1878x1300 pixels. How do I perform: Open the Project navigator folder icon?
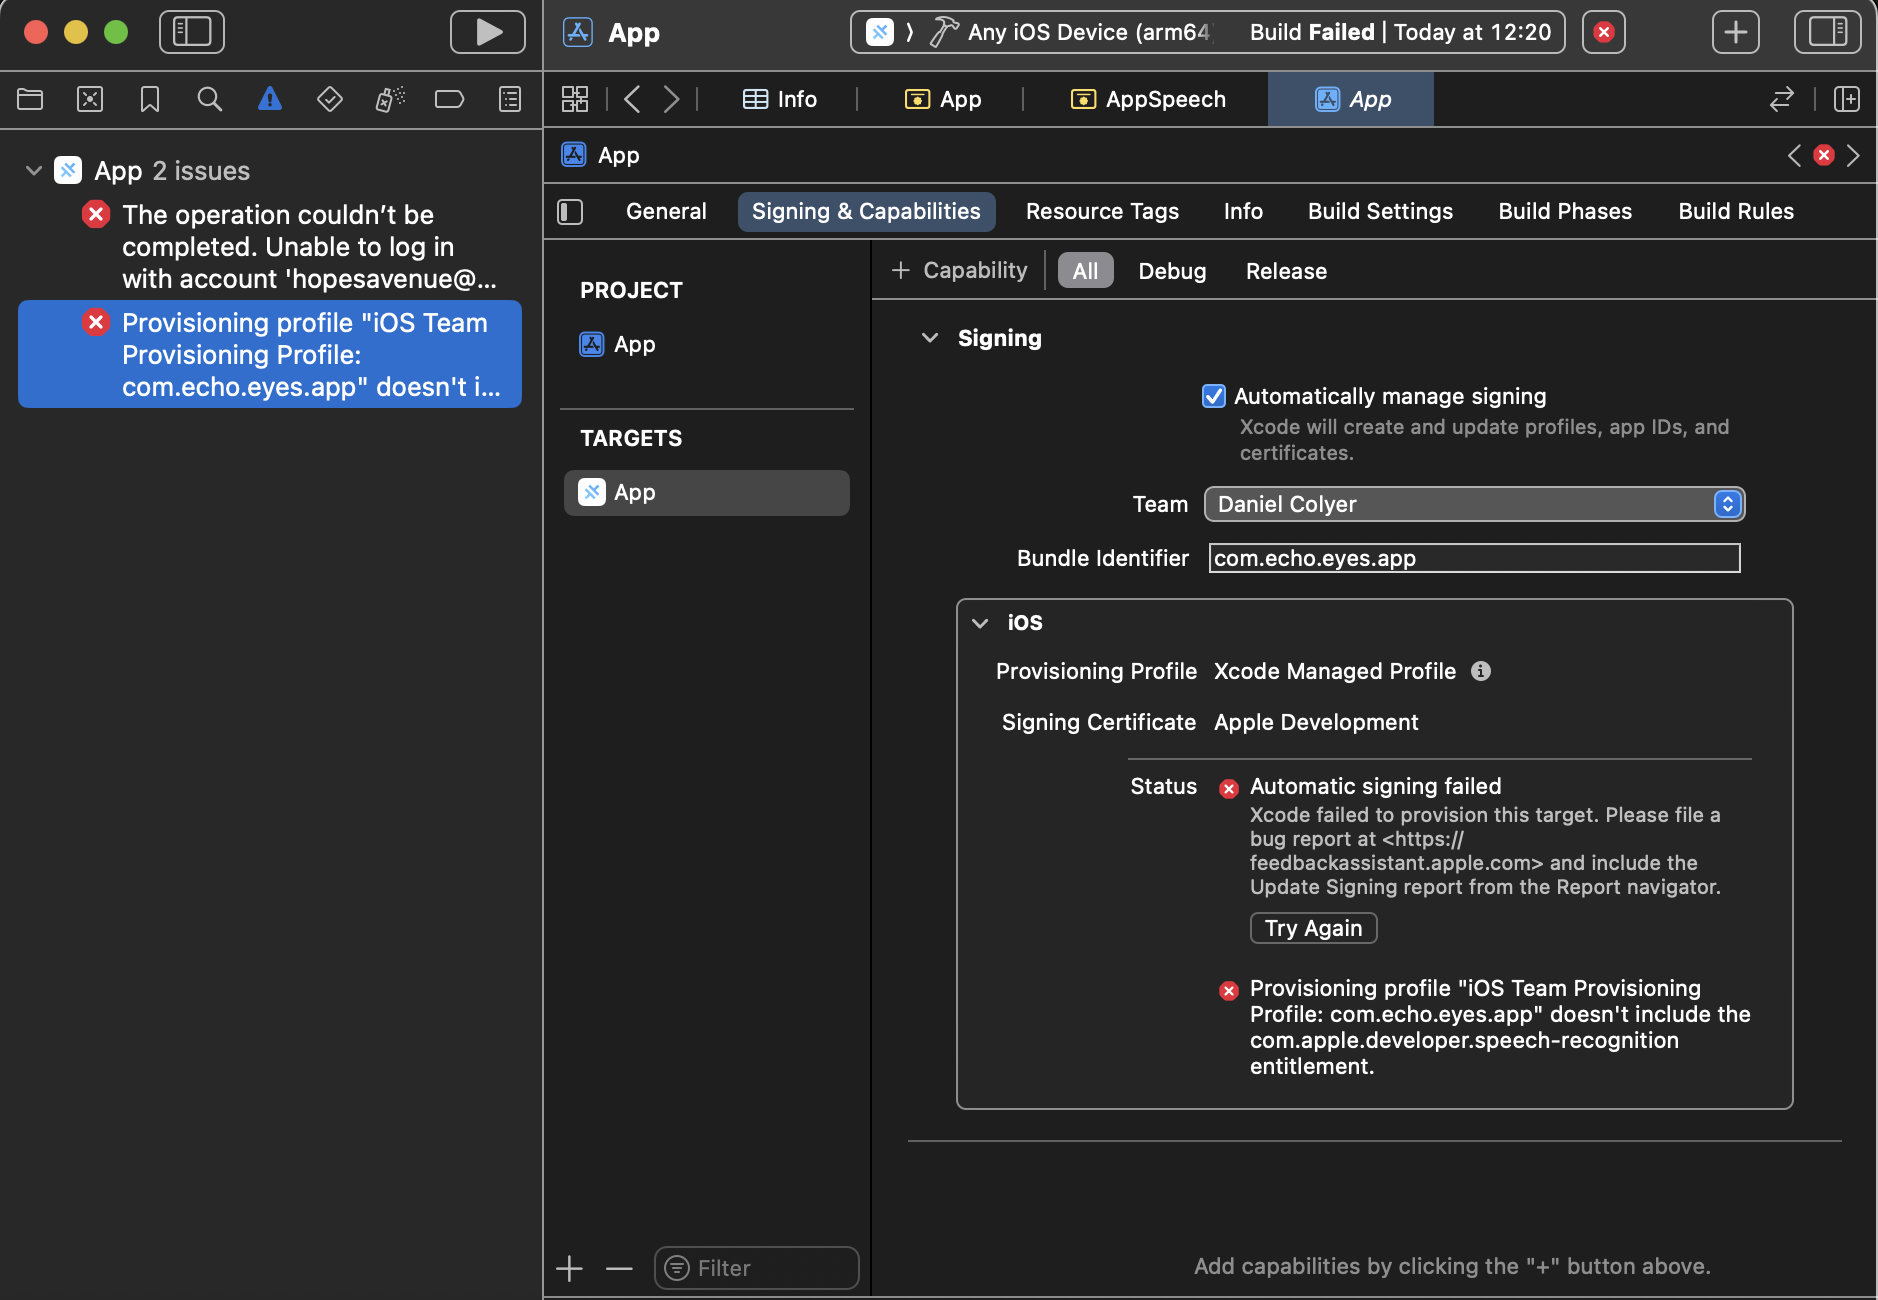click(30, 99)
